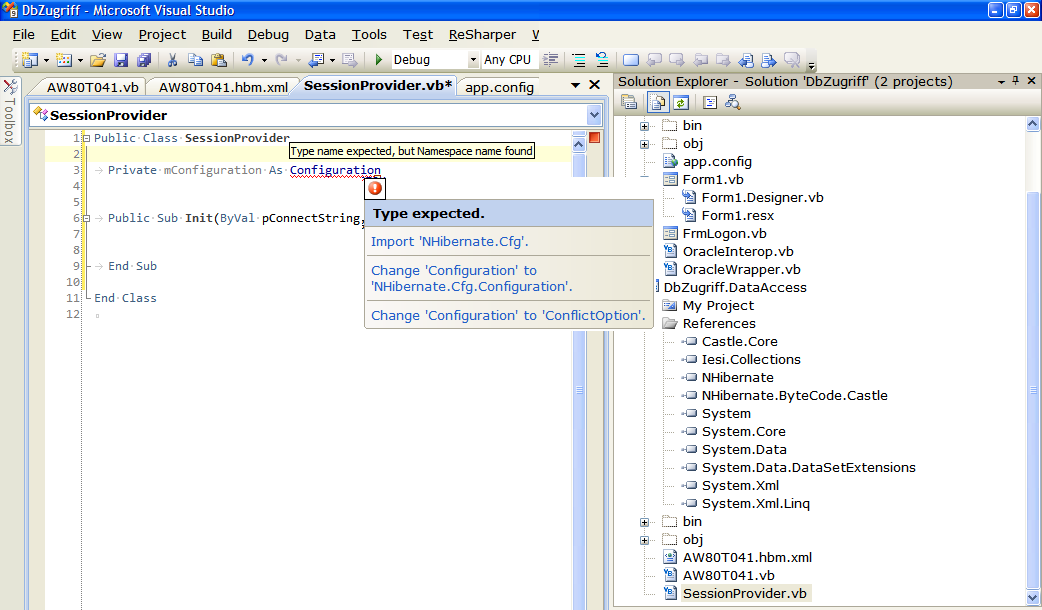
Task: Switch to the AW80T041.vb tab
Action: point(92,87)
